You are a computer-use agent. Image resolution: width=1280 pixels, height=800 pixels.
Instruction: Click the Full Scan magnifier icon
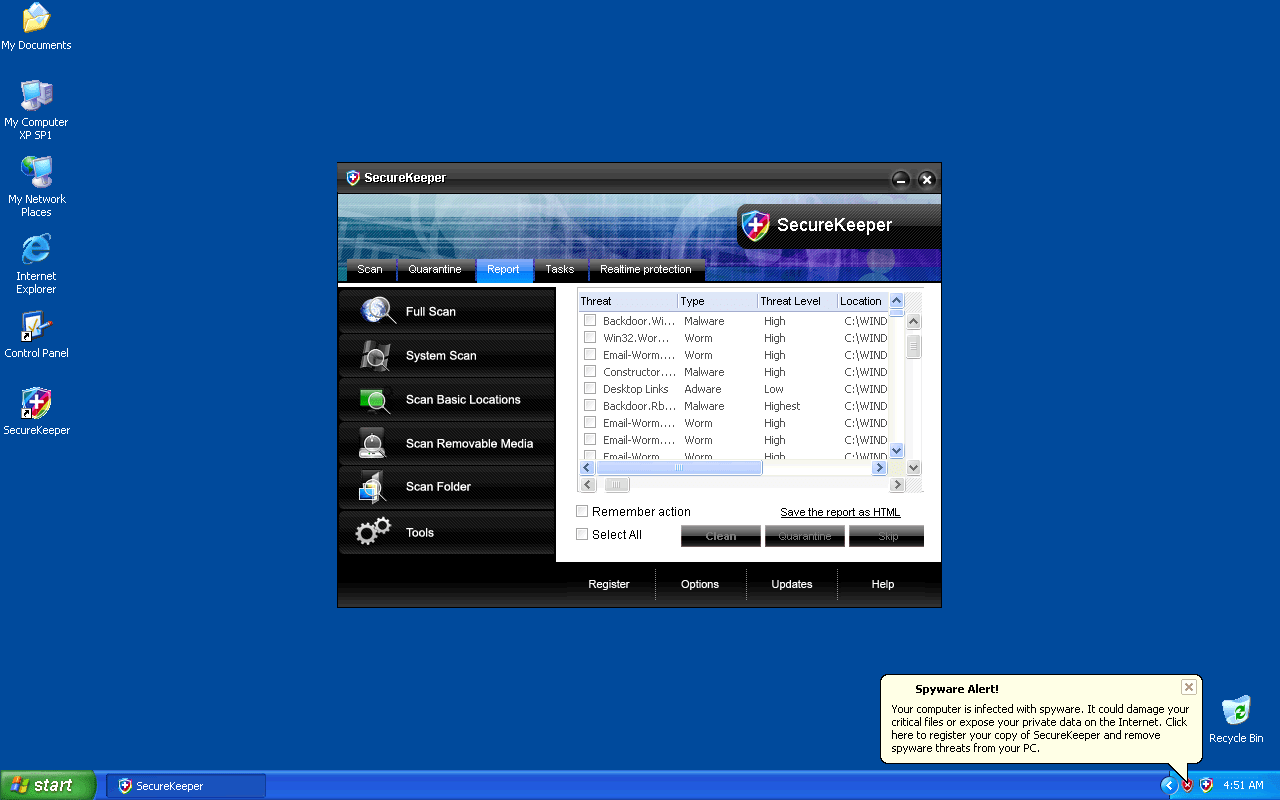click(378, 311)
